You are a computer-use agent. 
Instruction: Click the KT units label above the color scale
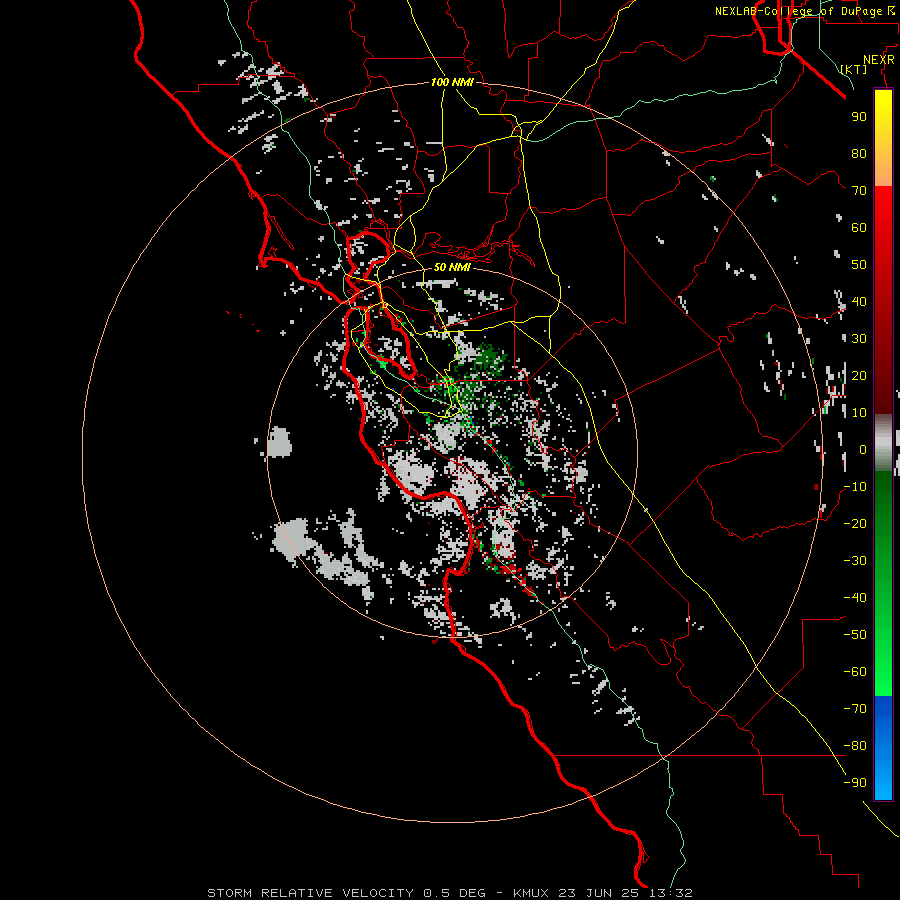point(854,69)
